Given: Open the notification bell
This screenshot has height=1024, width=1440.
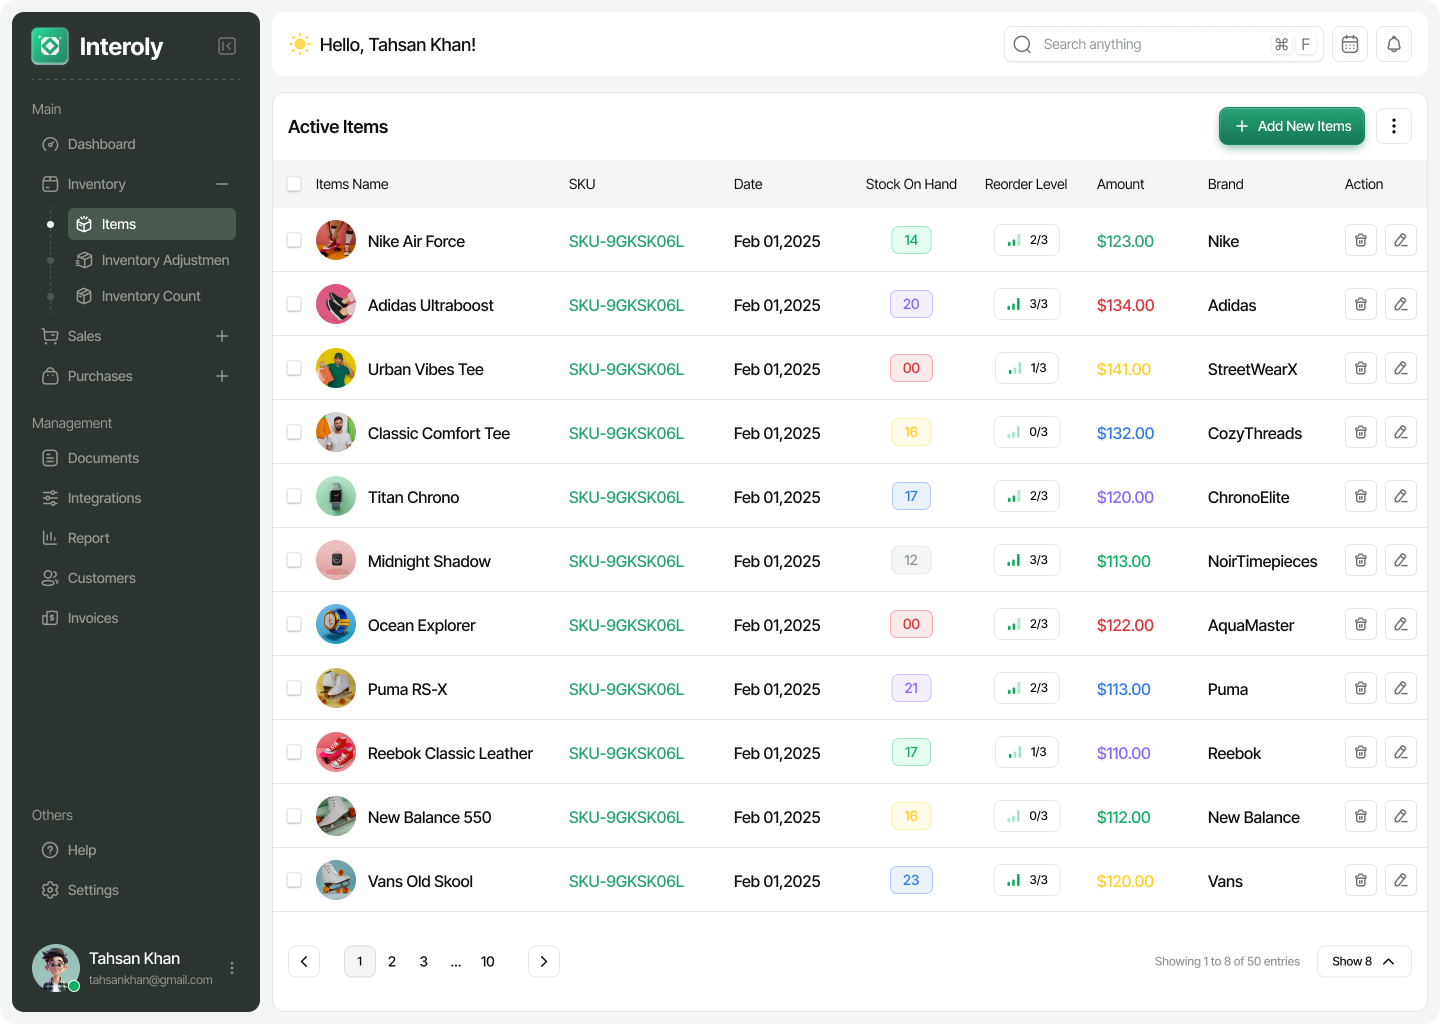Looking at the screenshot, I should point(1394,44).
